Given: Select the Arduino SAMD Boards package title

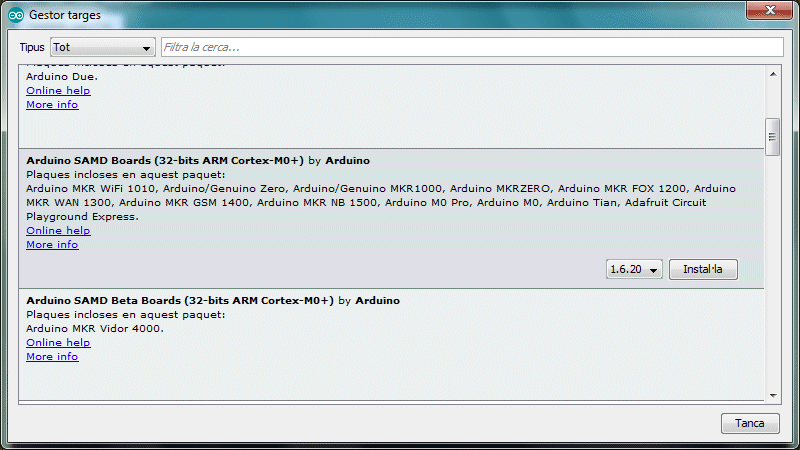Looking at the screenshot, I should [165, 160].
